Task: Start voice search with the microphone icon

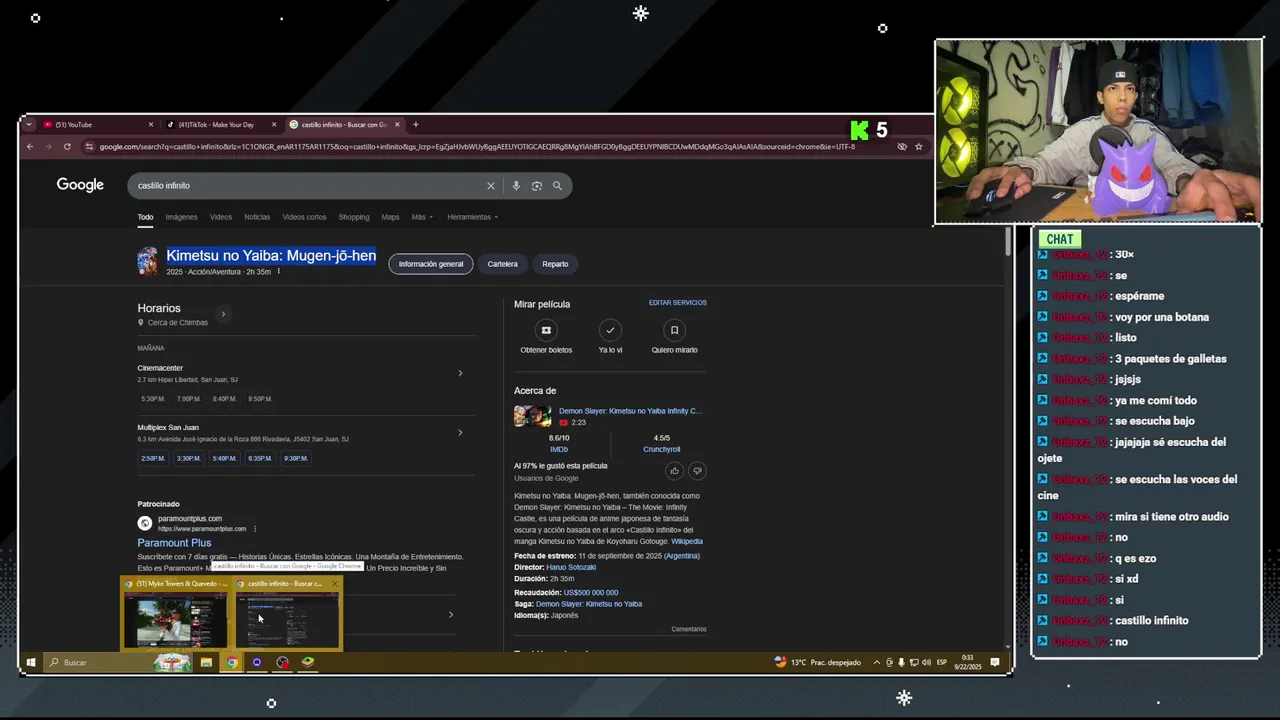Action: point(516,186)
